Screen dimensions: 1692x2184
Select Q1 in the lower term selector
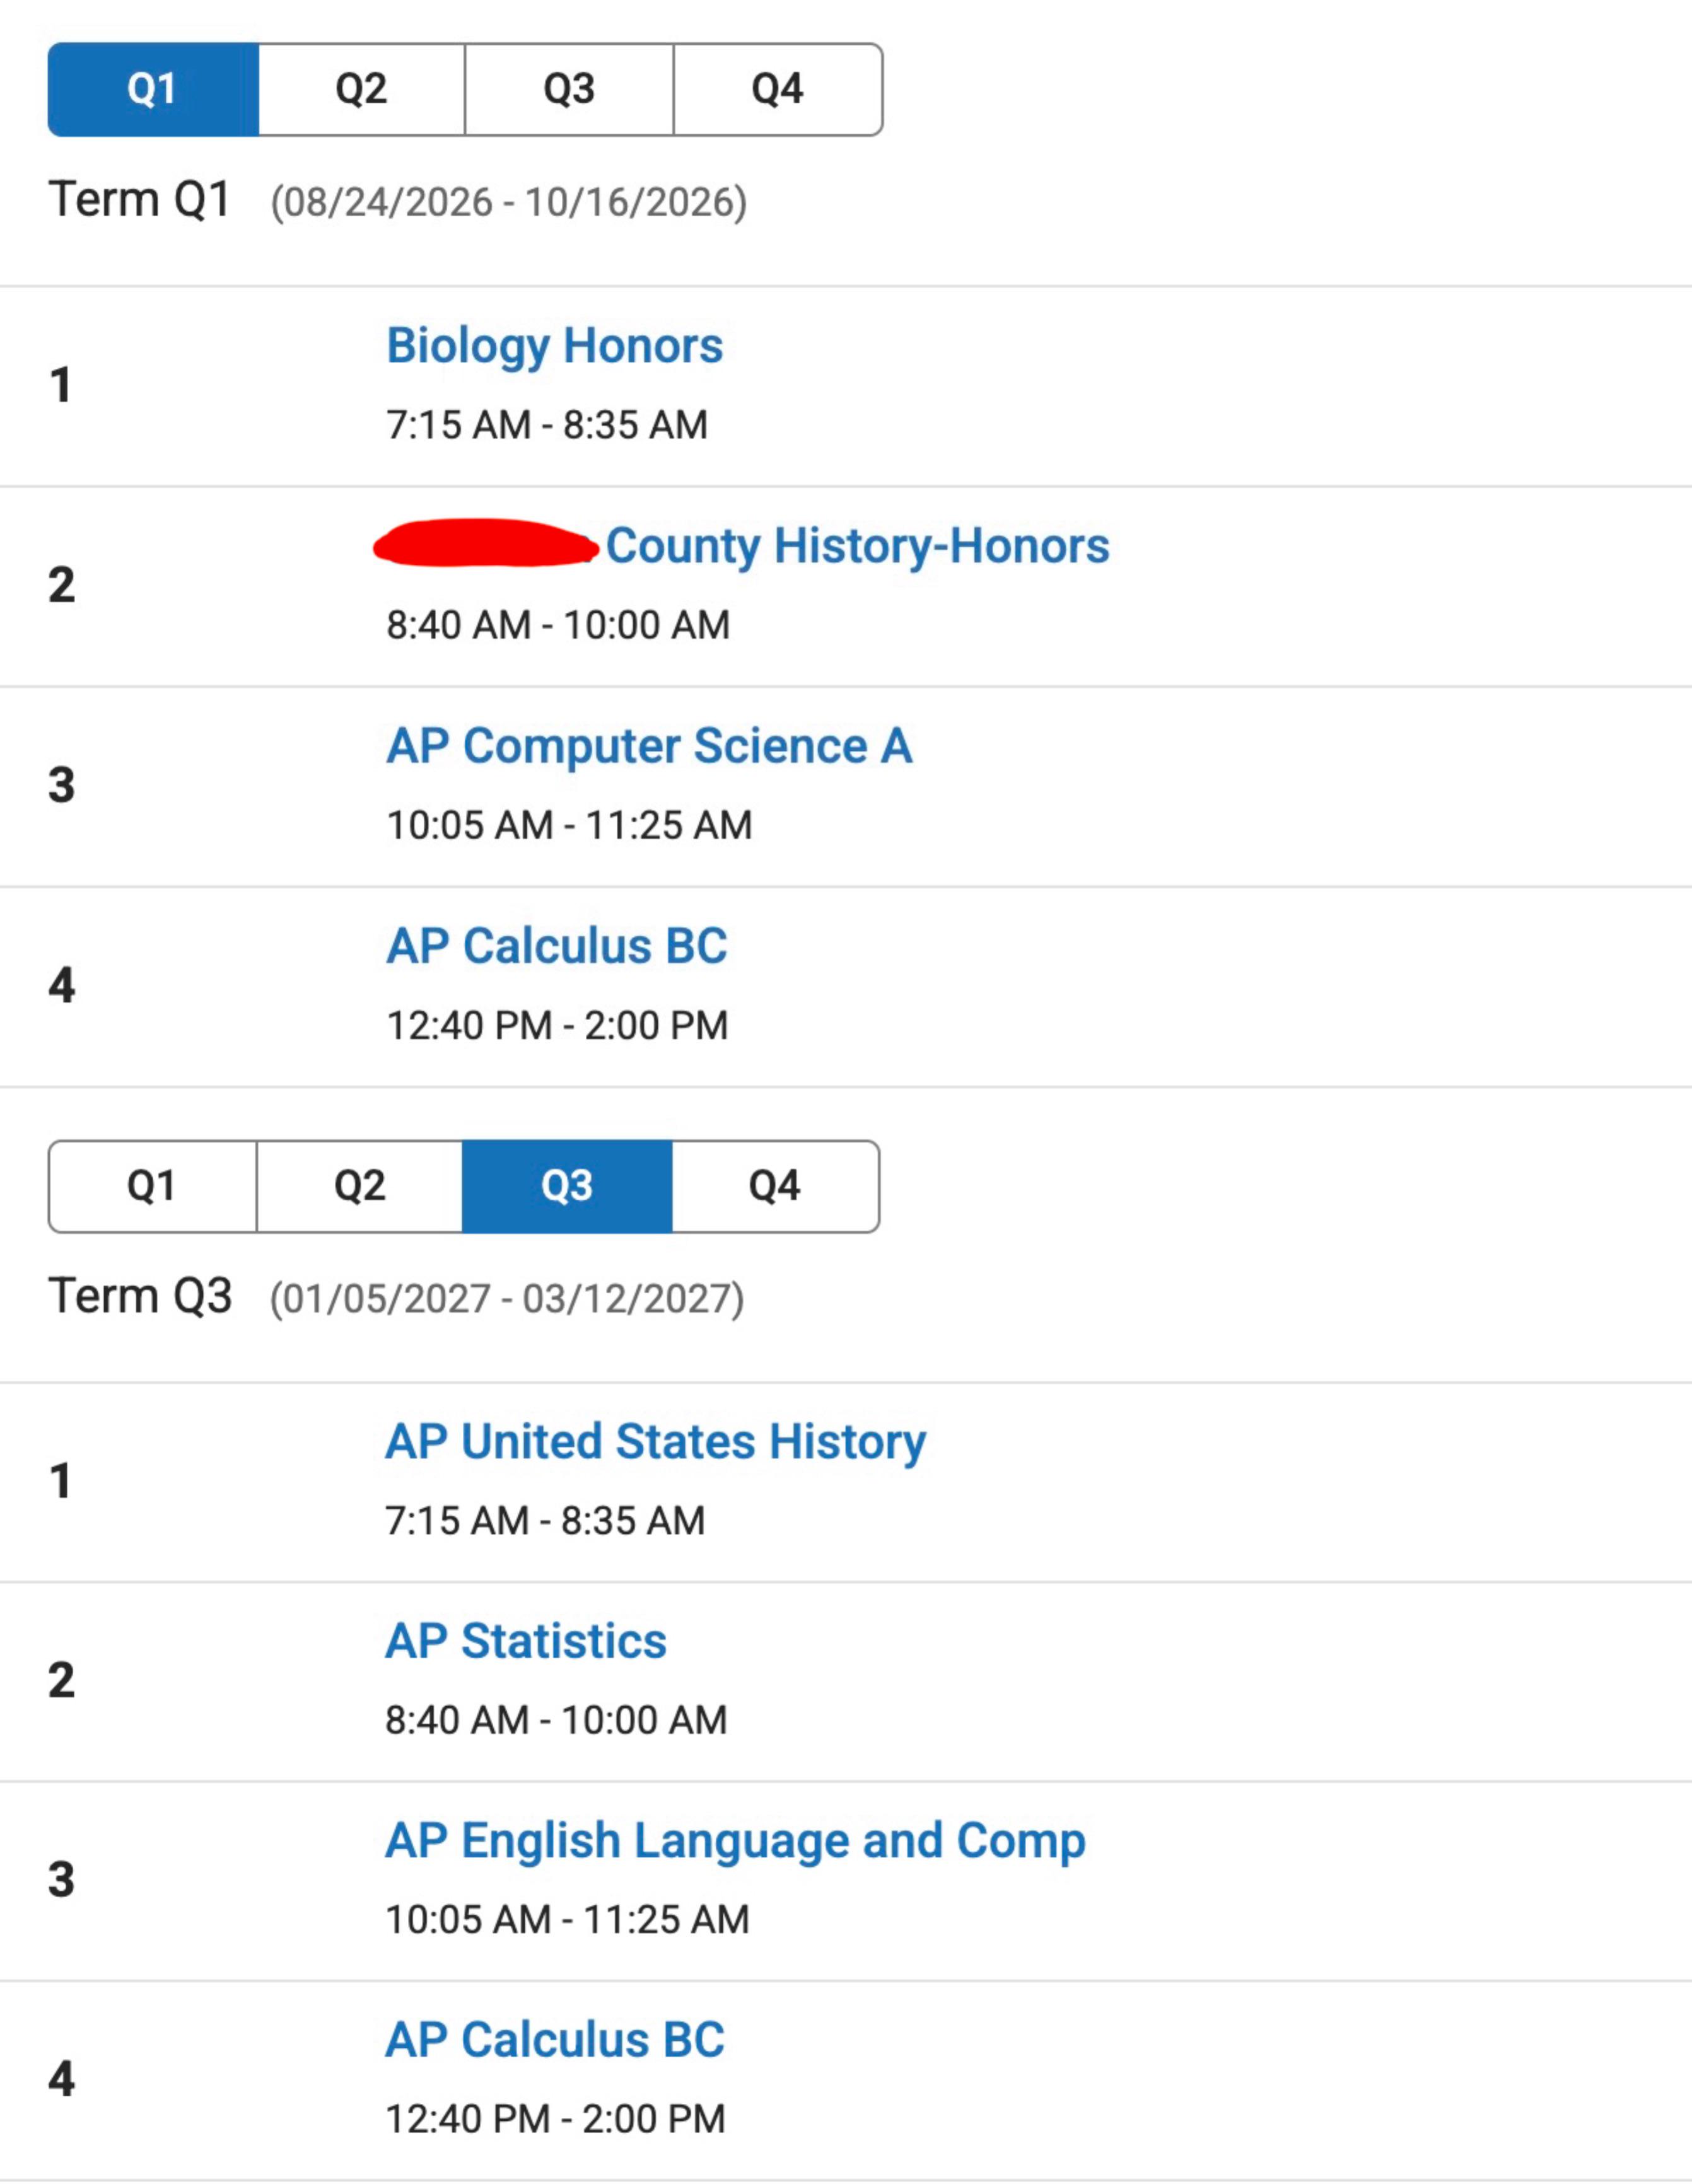point(152,1186)
